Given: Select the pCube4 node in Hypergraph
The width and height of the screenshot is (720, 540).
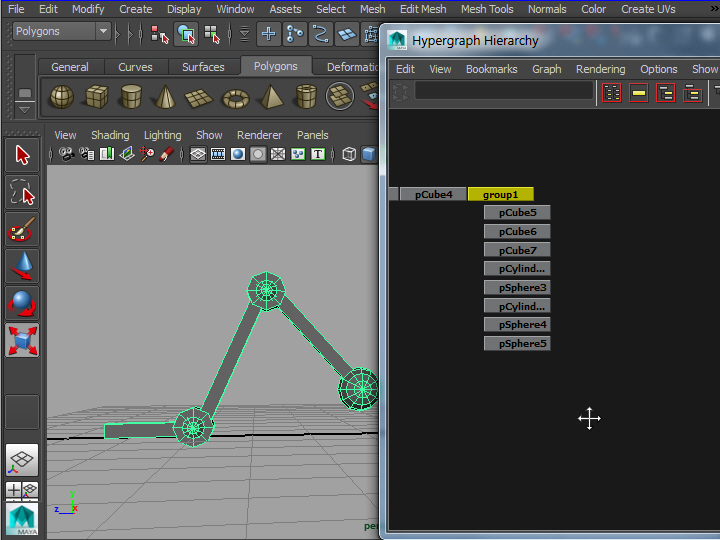Looking at the screenshot, I should pyautogui.click(x=433, y=194).
